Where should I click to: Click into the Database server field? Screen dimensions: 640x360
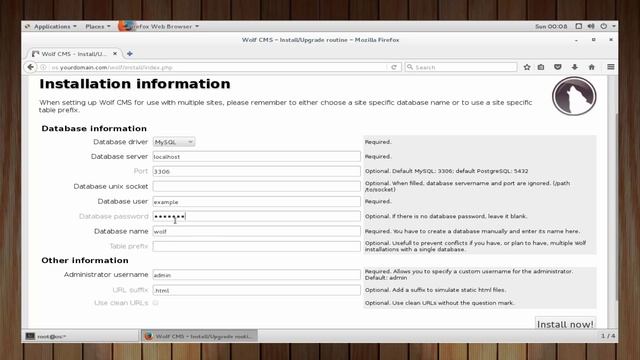[256, 157]
